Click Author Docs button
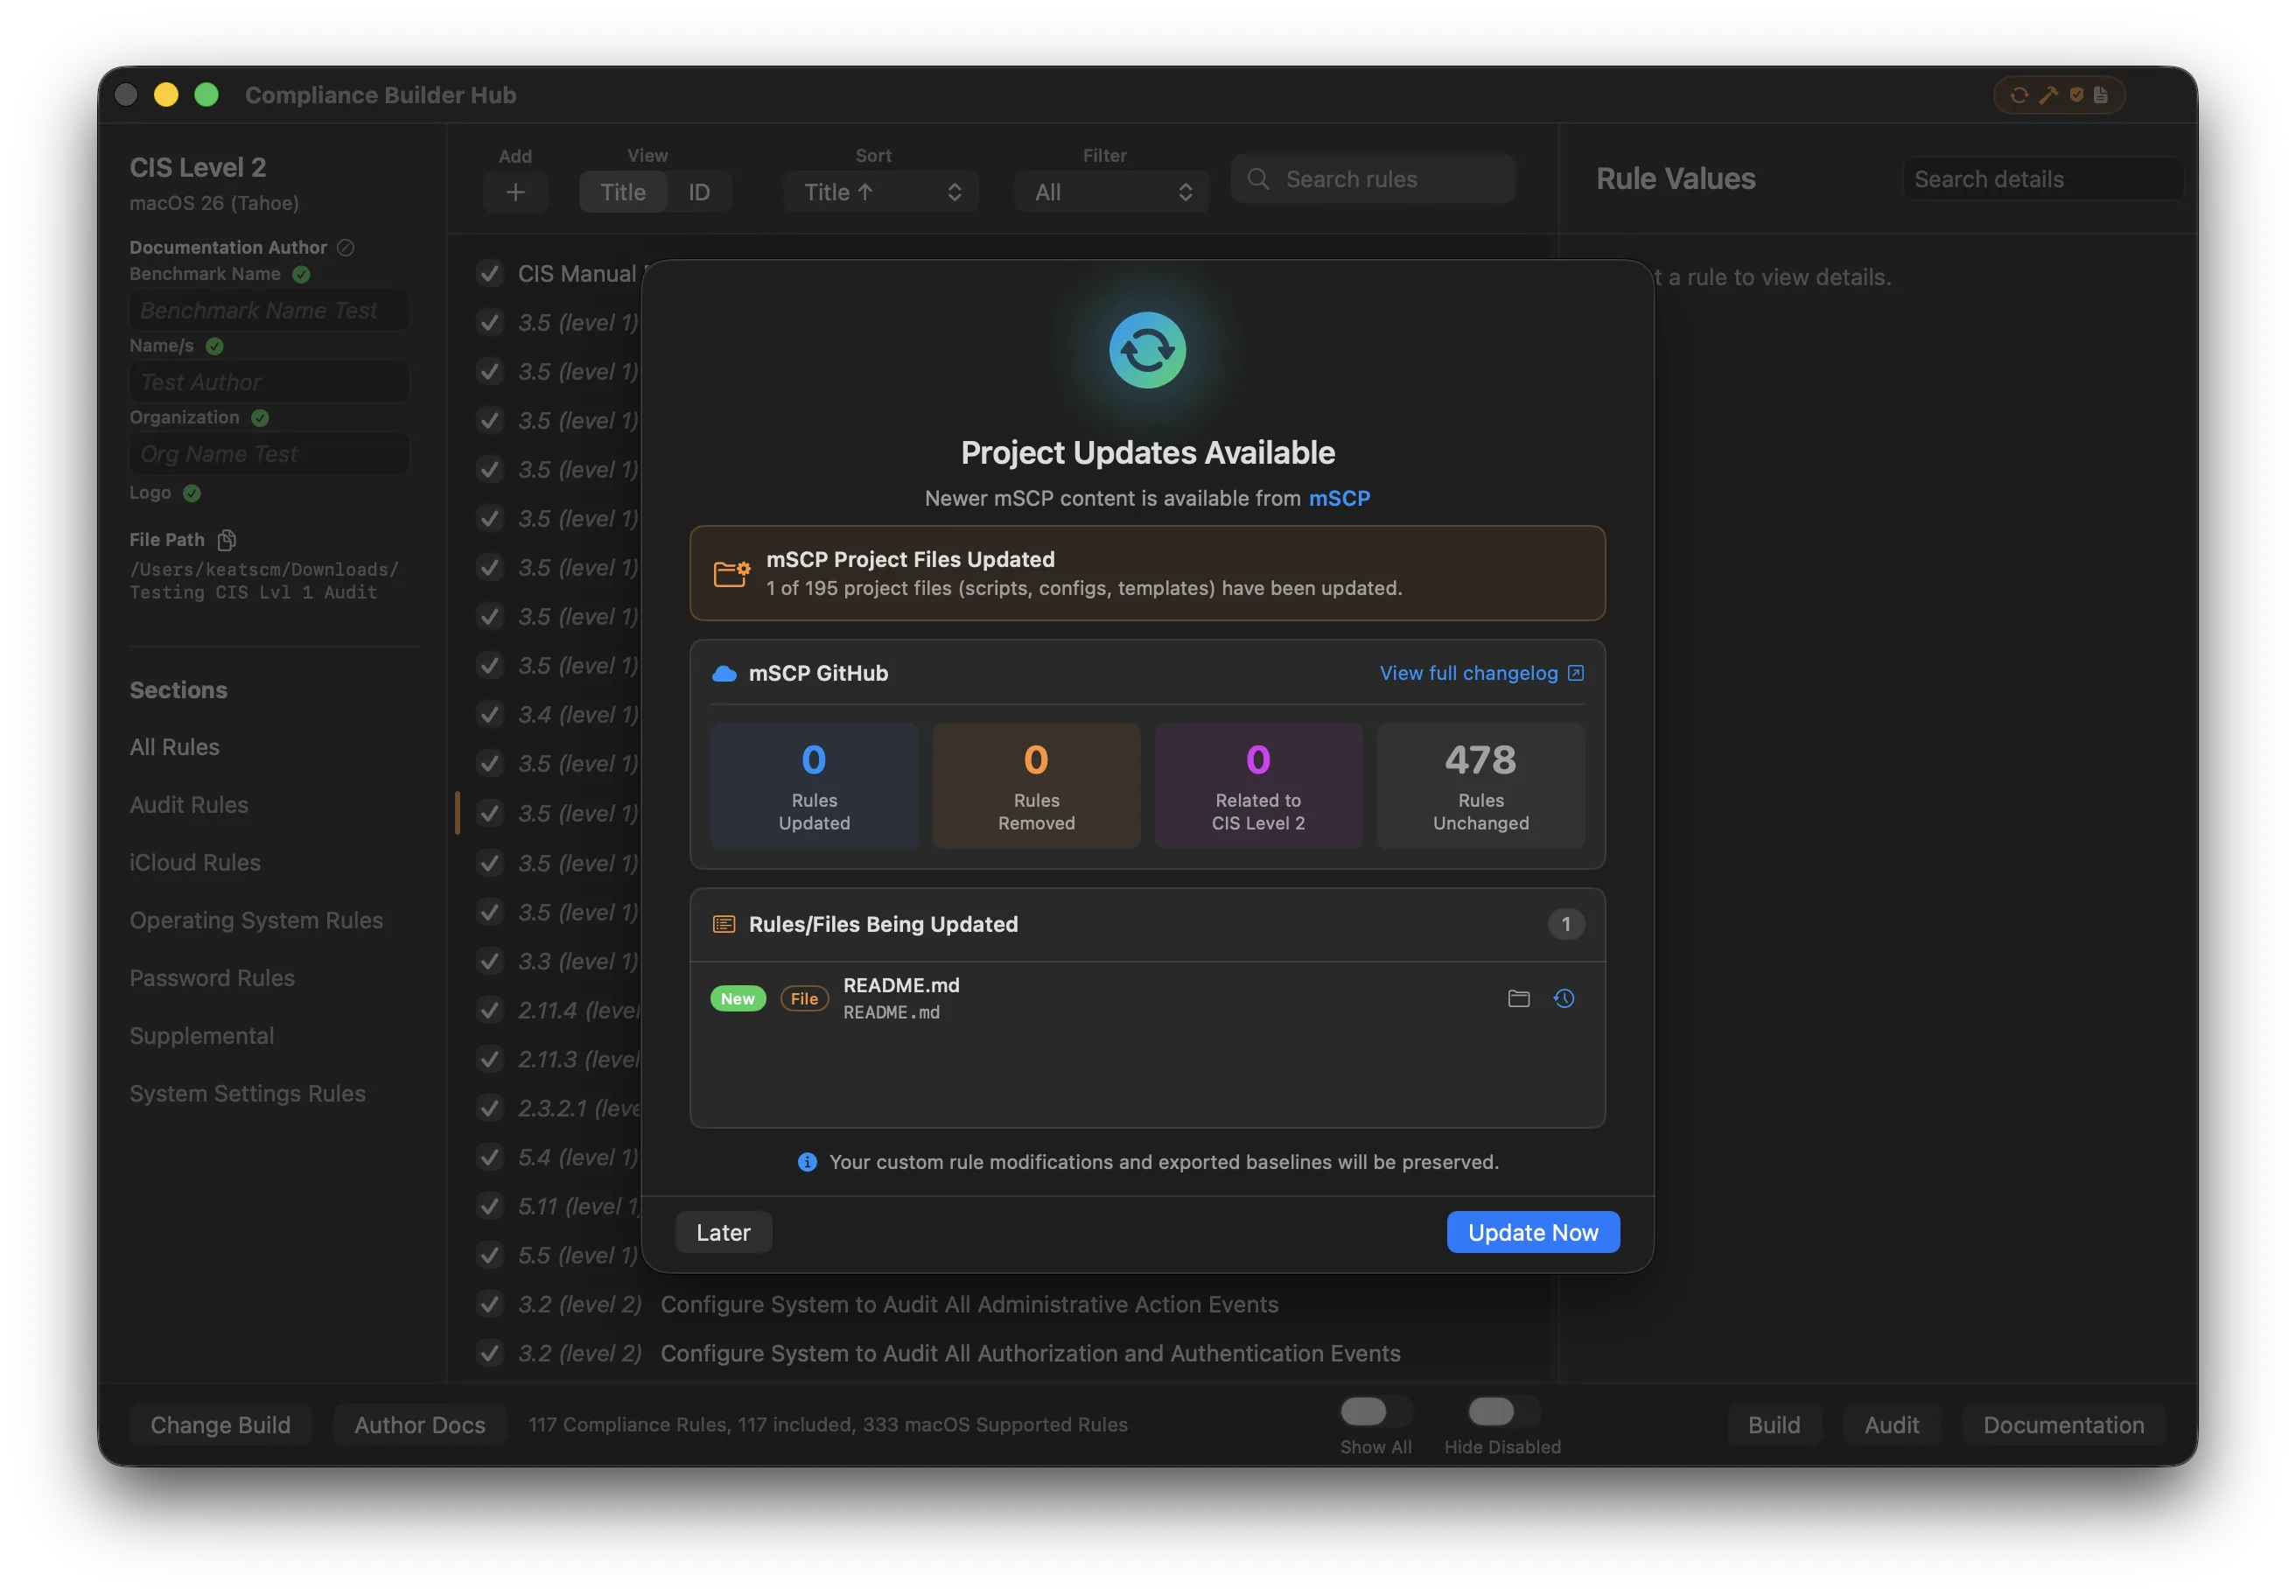This screenshot has height=1596, width=2296. [419, 1425]
